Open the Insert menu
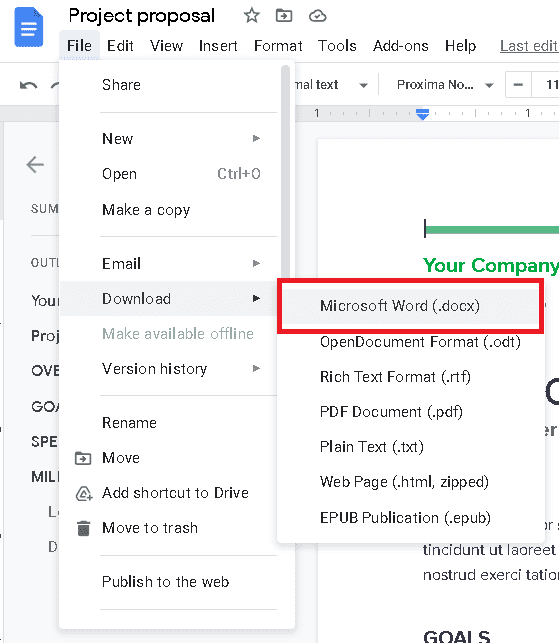 (x=218, y=46)
